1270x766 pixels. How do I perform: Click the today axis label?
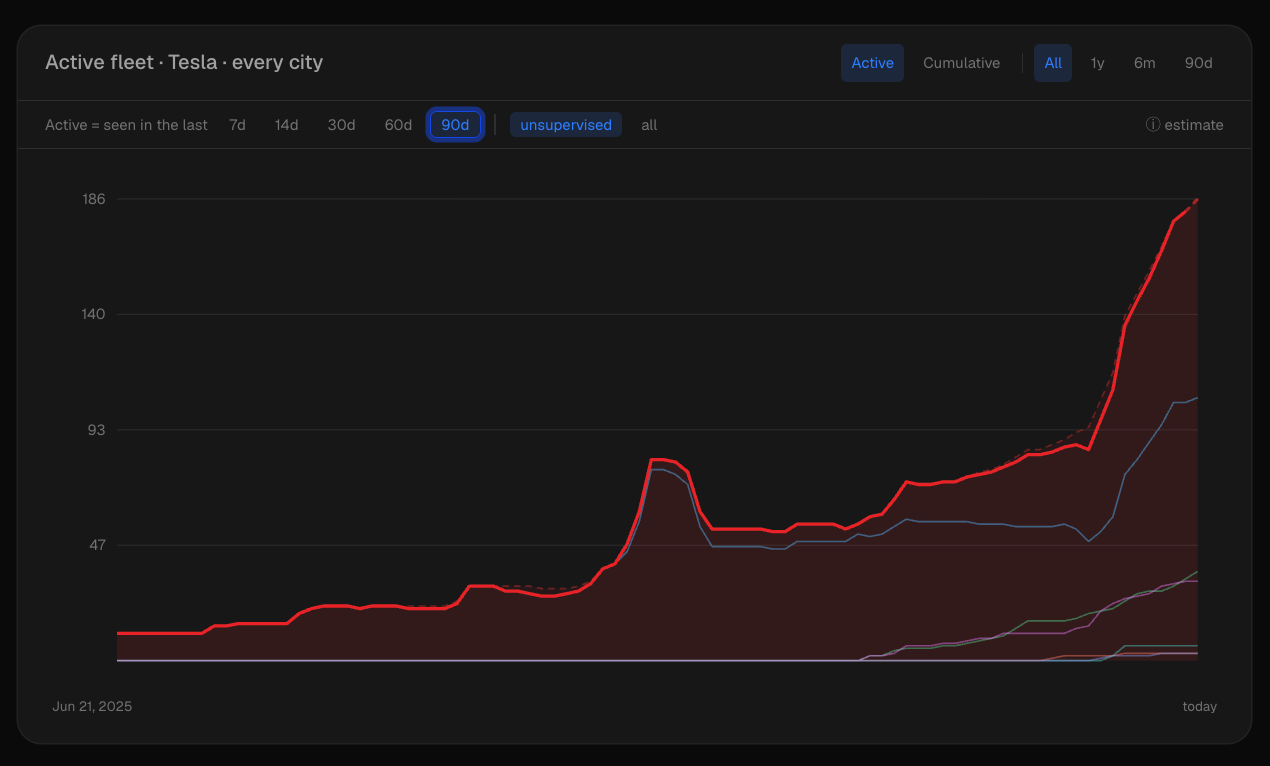click(1200, 706)
